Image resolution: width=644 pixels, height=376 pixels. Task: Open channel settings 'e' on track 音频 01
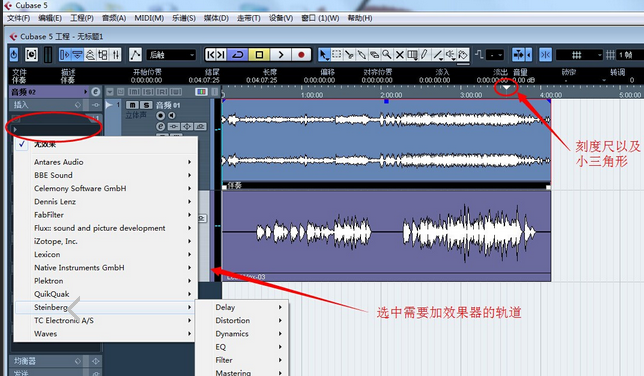coord(161,127)
